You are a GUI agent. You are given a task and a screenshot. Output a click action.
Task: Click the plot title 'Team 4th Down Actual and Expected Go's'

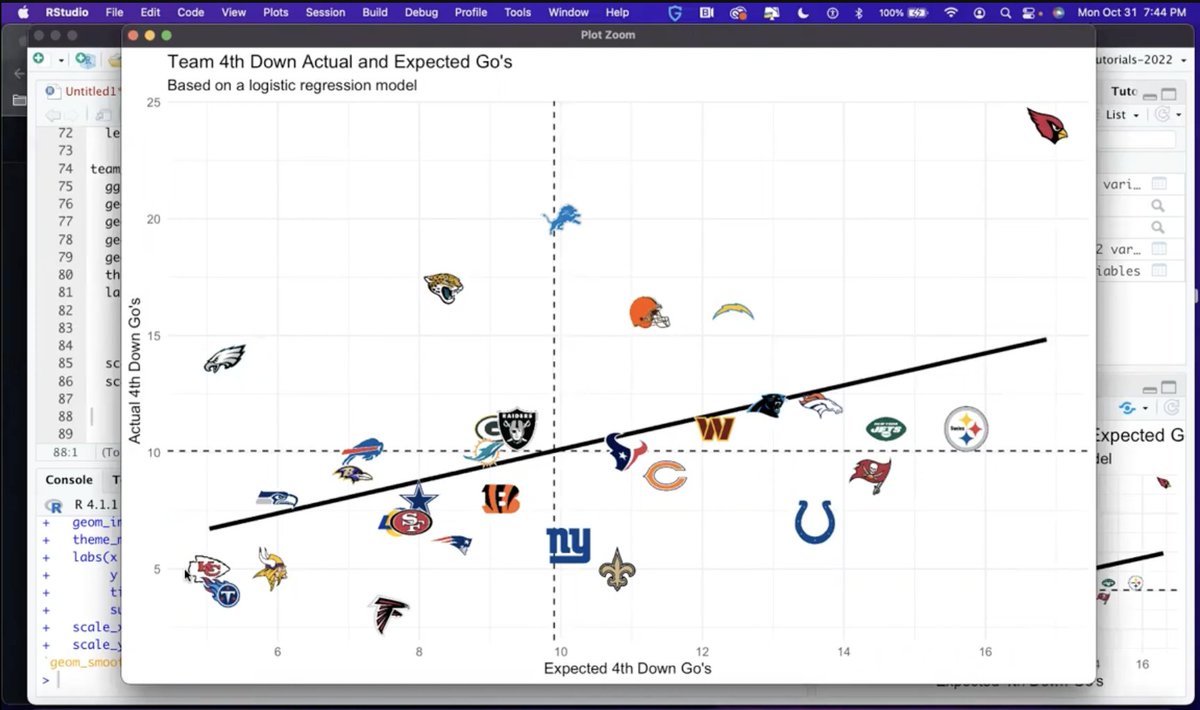point(340,63)
